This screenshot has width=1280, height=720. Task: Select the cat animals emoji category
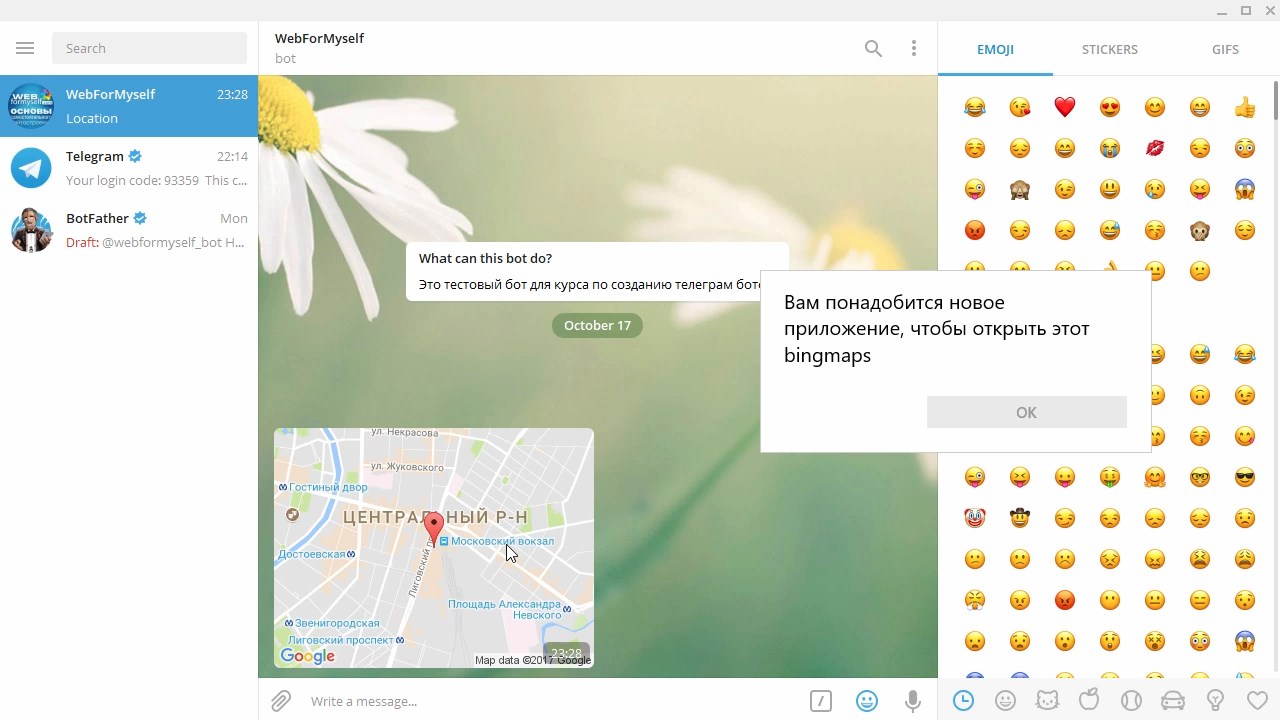[x=1047, y=701]
